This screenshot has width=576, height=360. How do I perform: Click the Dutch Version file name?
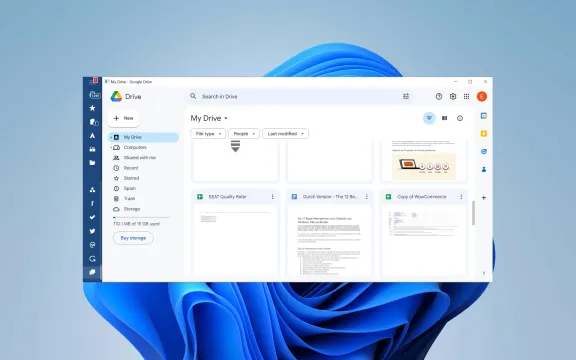[330, 197]
